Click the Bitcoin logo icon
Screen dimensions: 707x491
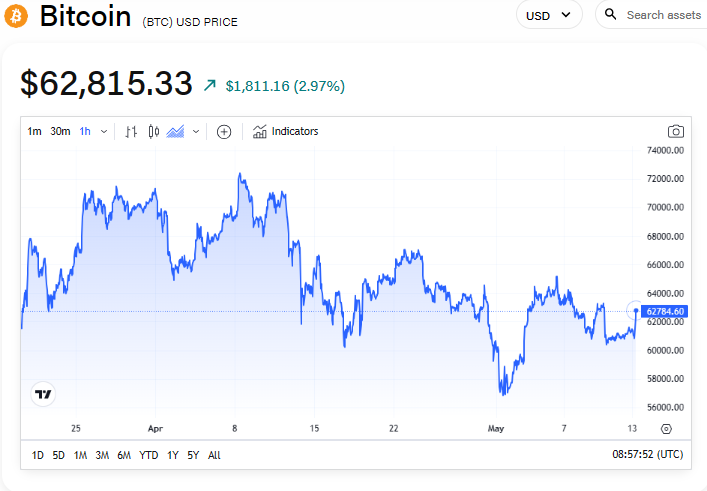17,16
